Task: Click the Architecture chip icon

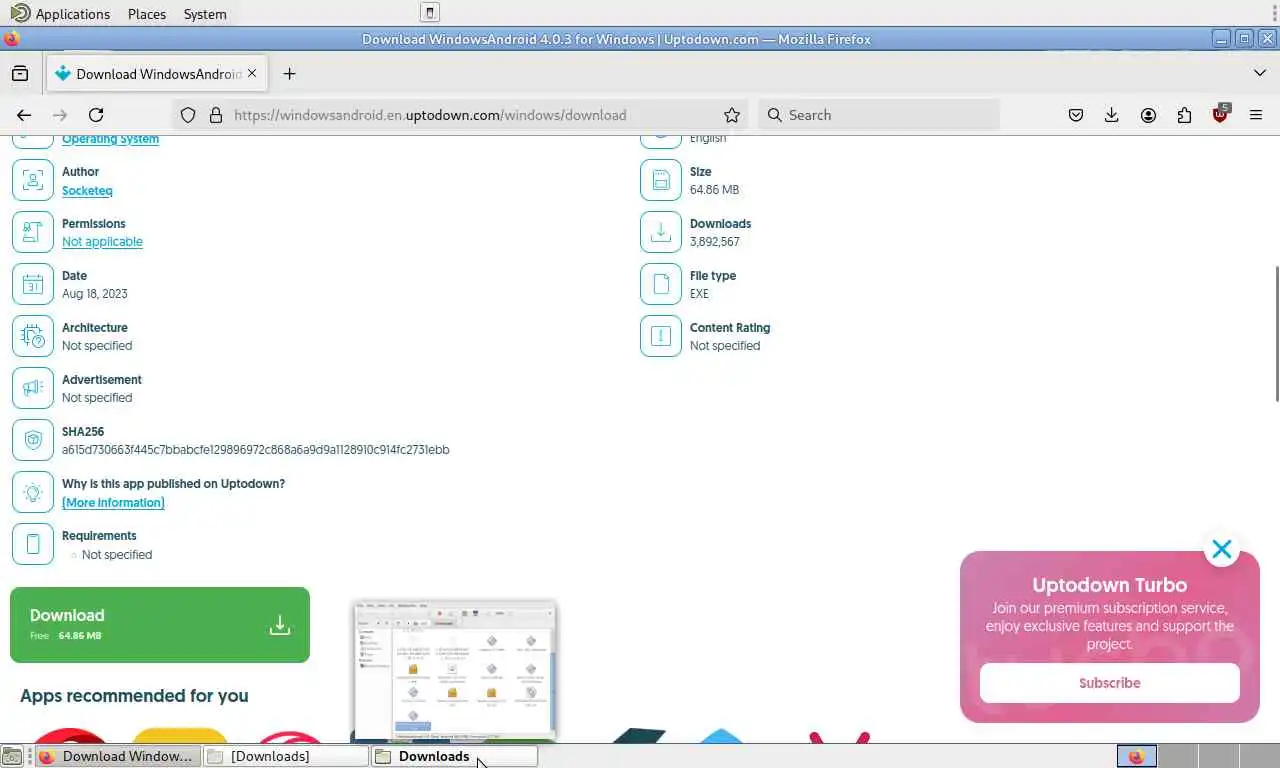Action: click(33, 336)
